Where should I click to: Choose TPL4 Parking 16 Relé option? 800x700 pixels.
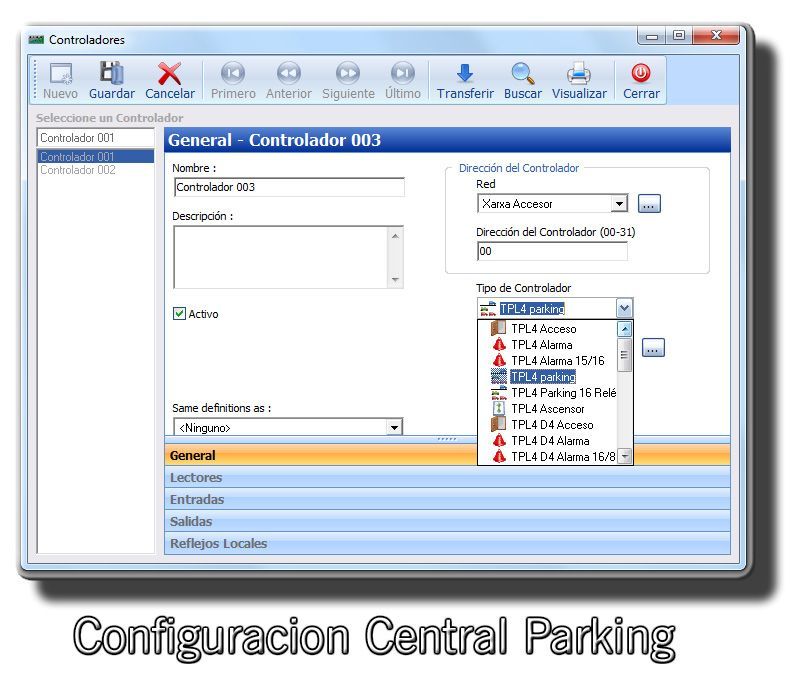click(547, 392)
